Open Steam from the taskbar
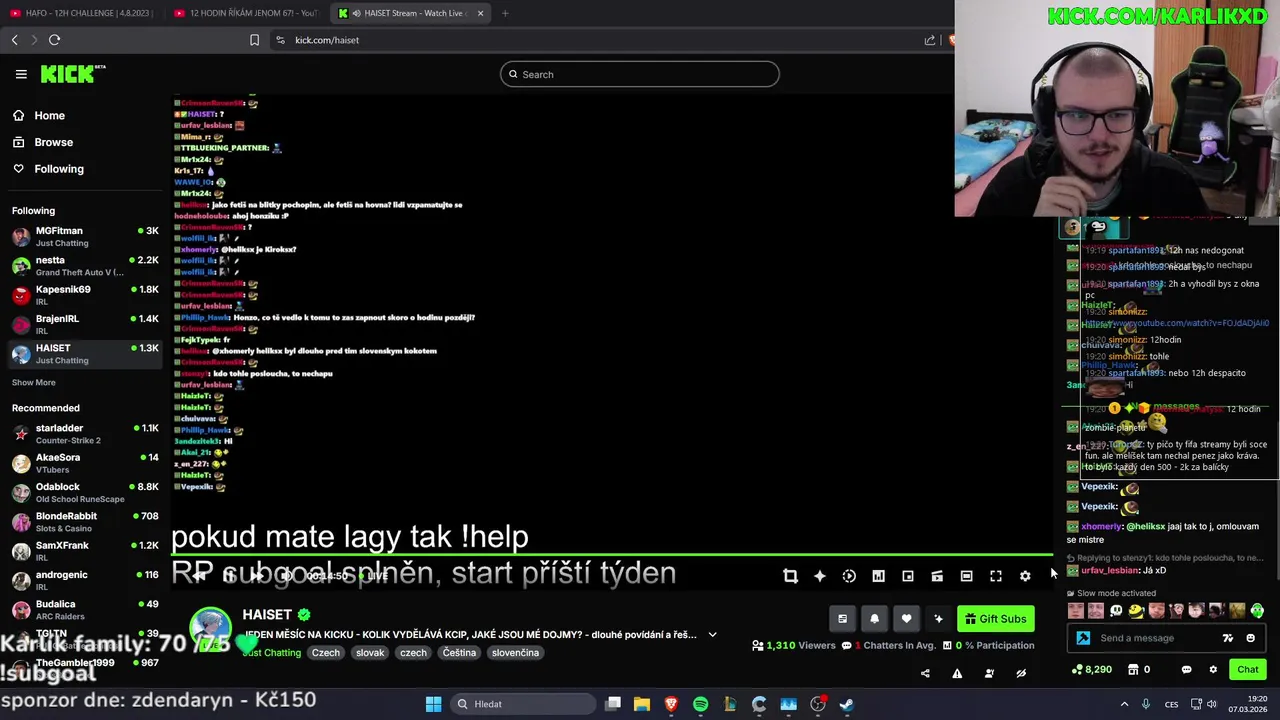 [847, 704]
